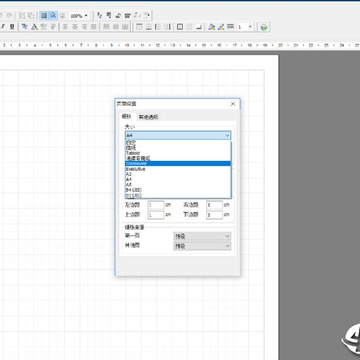
Task: Click the globe icon in the toolbar
Action: coord(264,27)
